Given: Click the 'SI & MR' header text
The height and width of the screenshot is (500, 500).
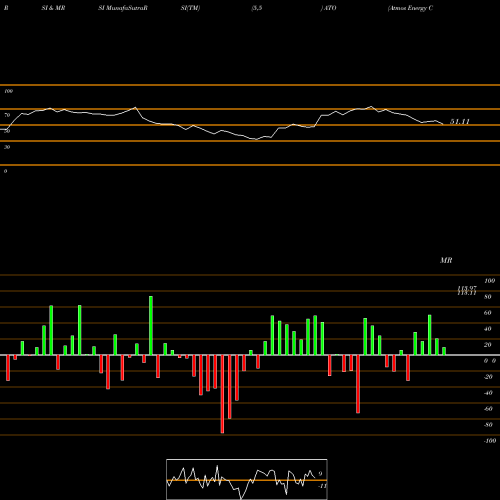Looking at the screenshot, I should coord(53,8).
